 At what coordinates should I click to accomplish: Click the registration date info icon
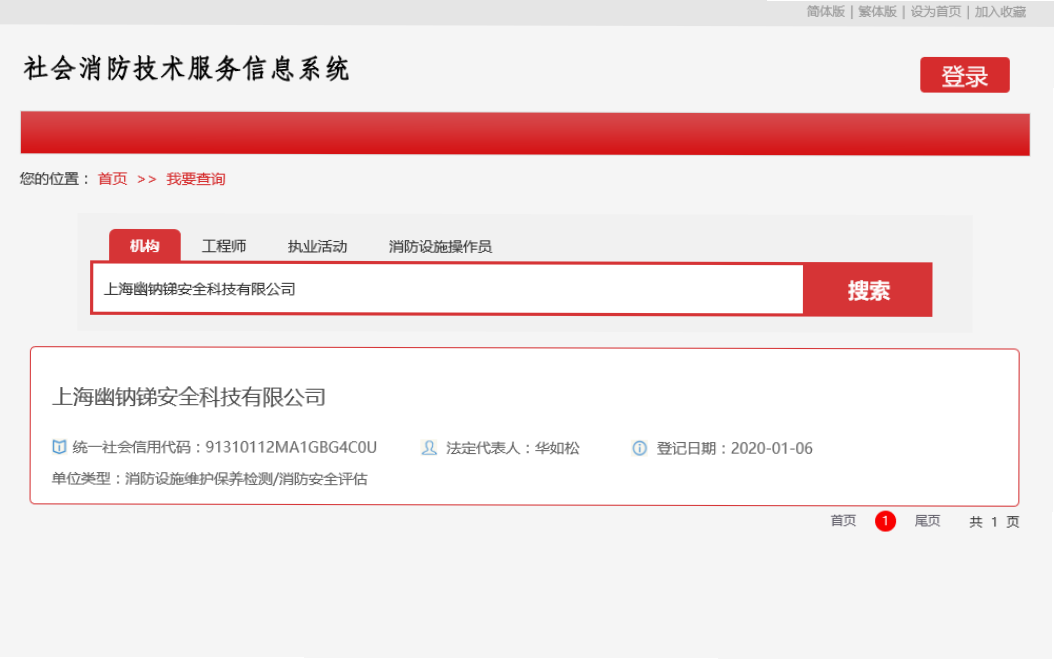tap(640, 448)
